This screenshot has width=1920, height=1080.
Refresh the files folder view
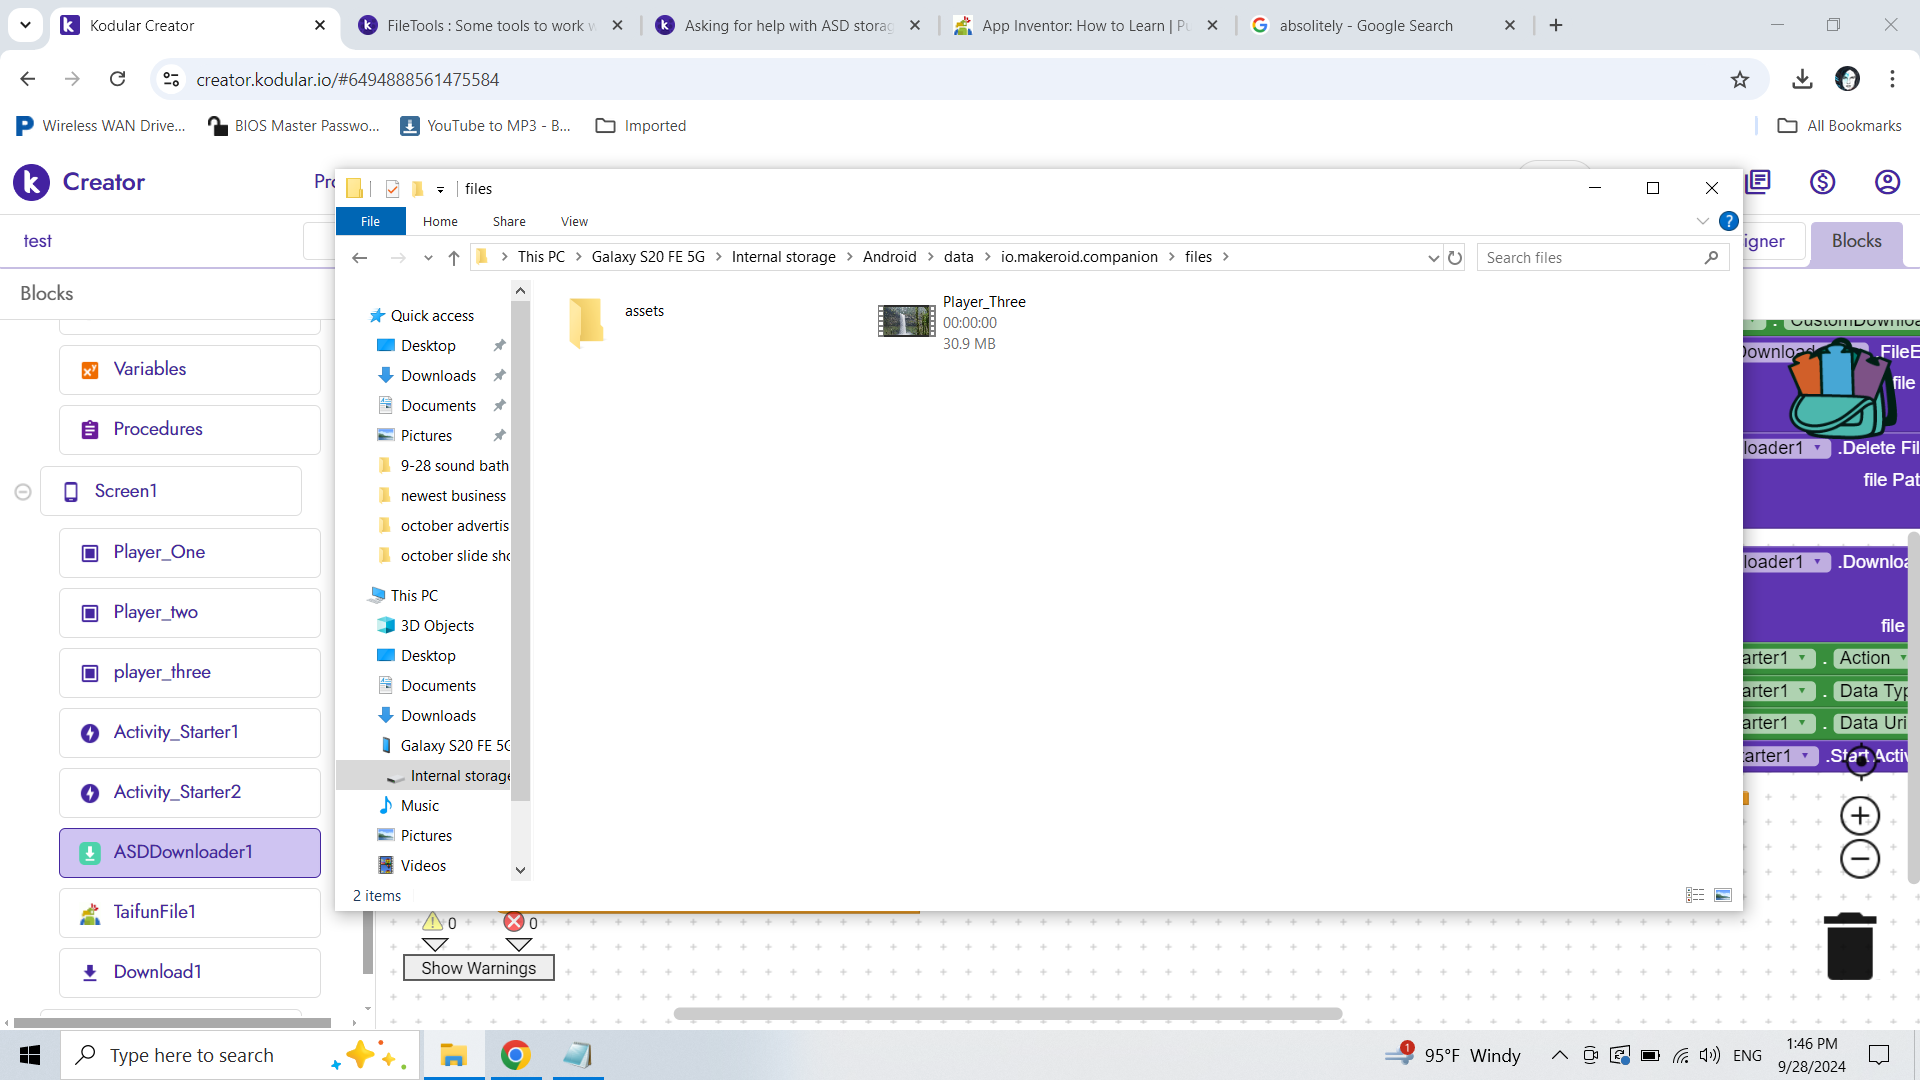click(x=1455, y=258)
